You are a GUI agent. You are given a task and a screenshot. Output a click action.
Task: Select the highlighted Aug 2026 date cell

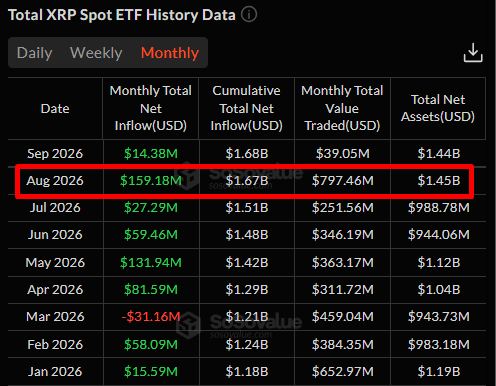[x=55, y=180]
